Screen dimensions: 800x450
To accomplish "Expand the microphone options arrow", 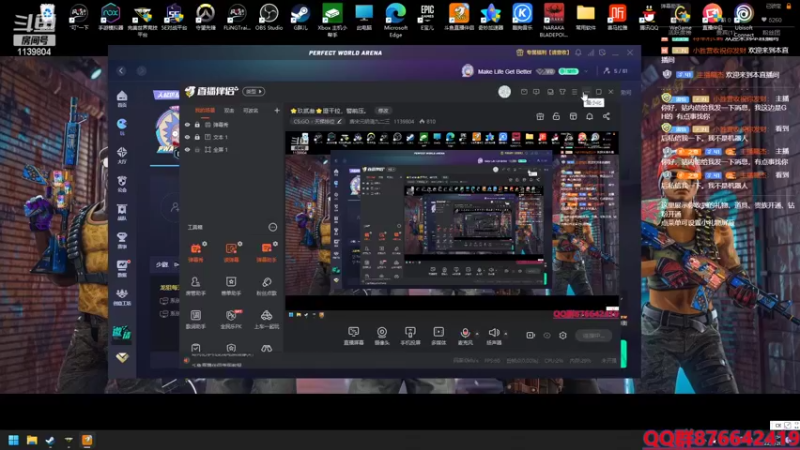I will (477, 334).
